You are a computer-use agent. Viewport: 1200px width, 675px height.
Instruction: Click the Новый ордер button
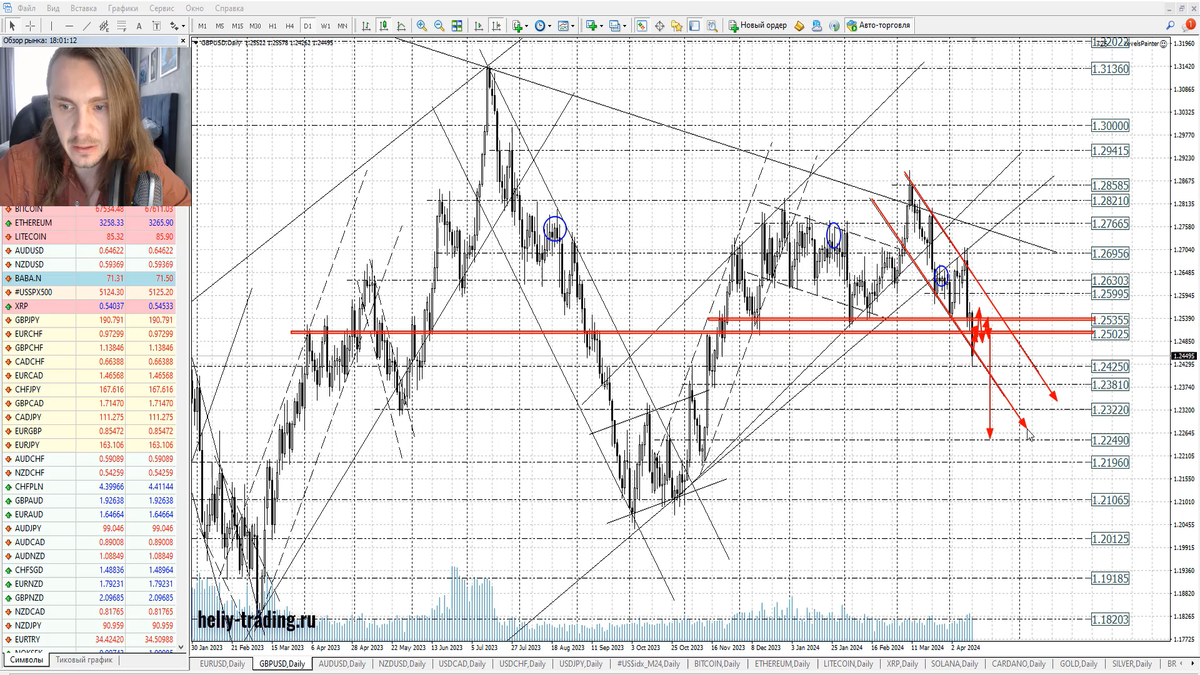coord(758,25)
